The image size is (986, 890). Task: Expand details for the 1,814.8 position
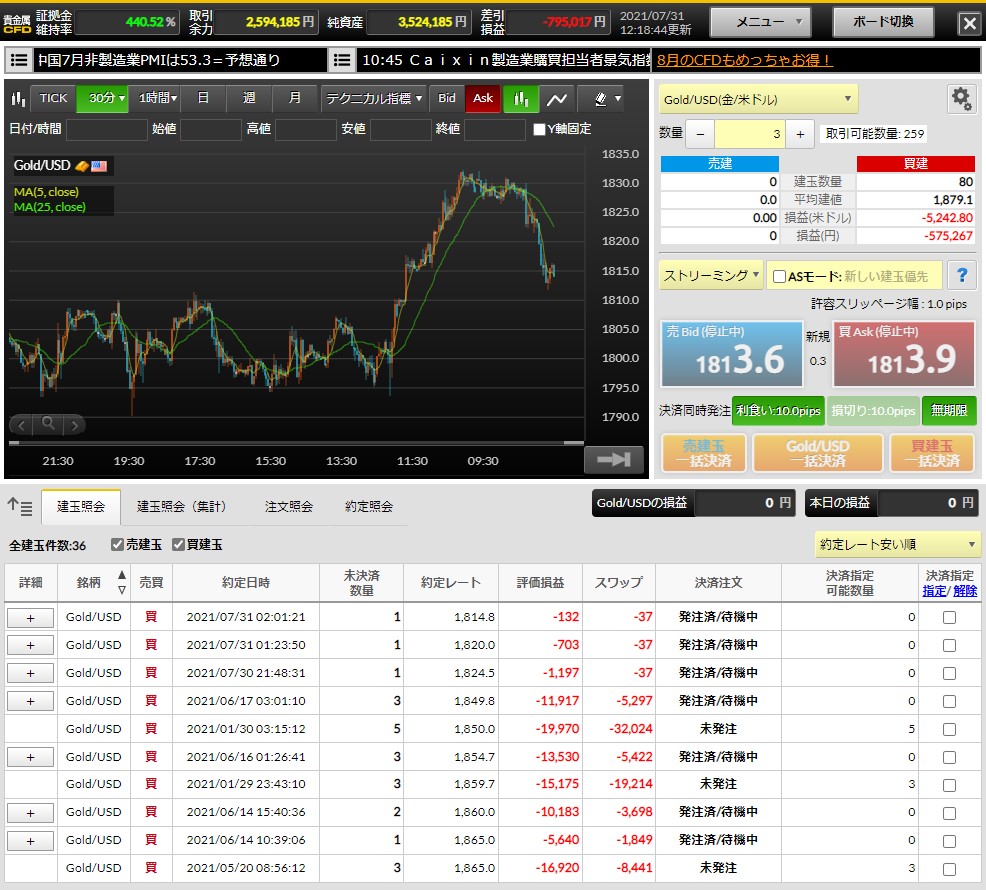30,618
